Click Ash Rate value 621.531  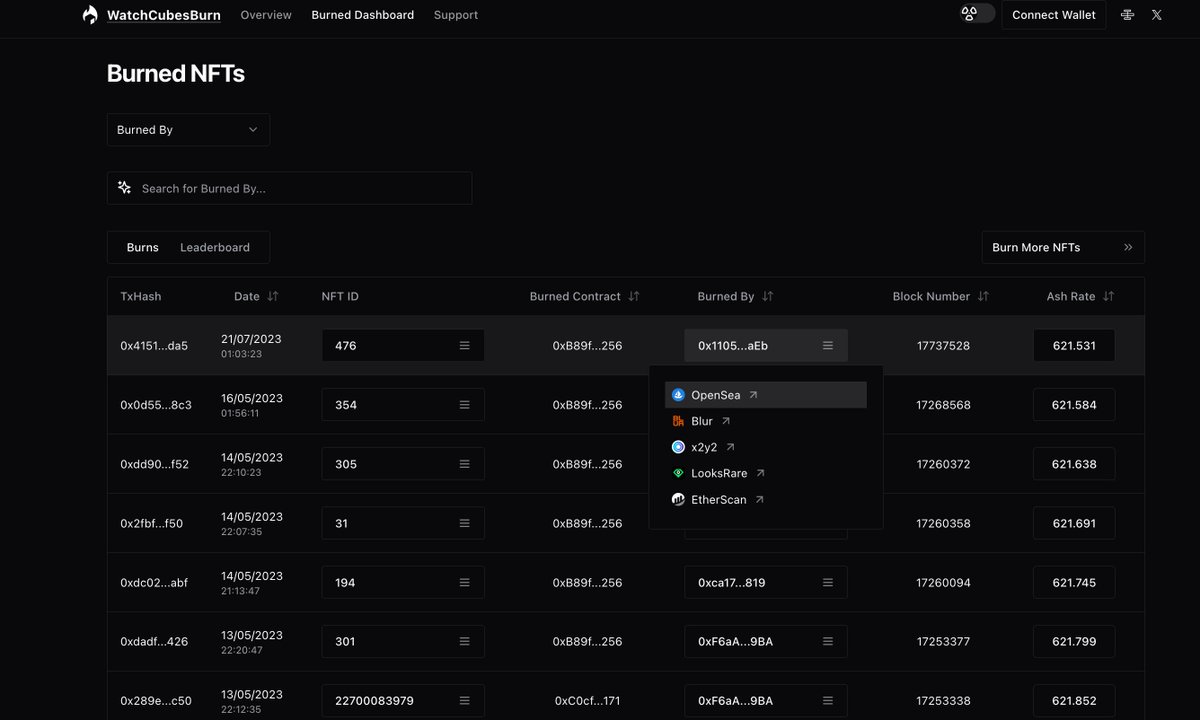[1074, 346]
